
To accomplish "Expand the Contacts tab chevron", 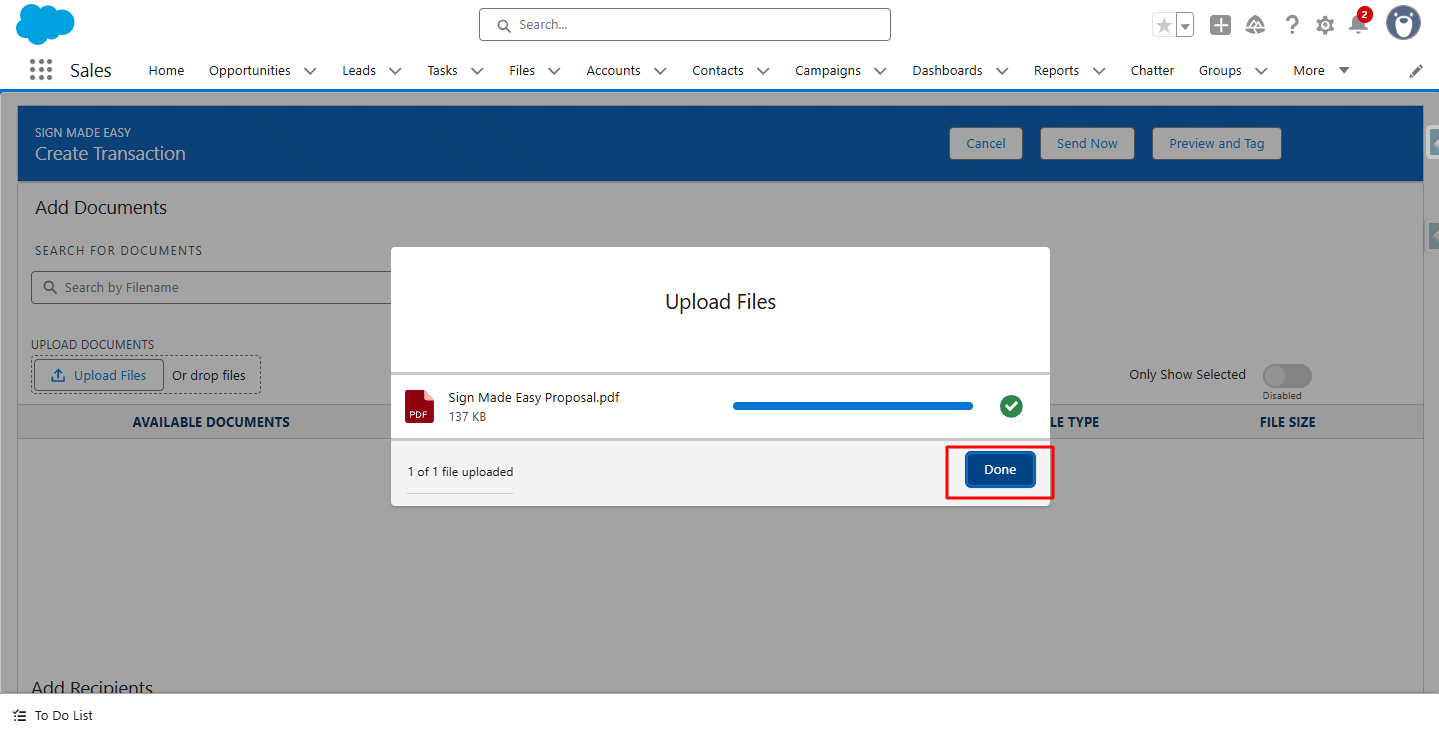I will (x=763, y=71).
